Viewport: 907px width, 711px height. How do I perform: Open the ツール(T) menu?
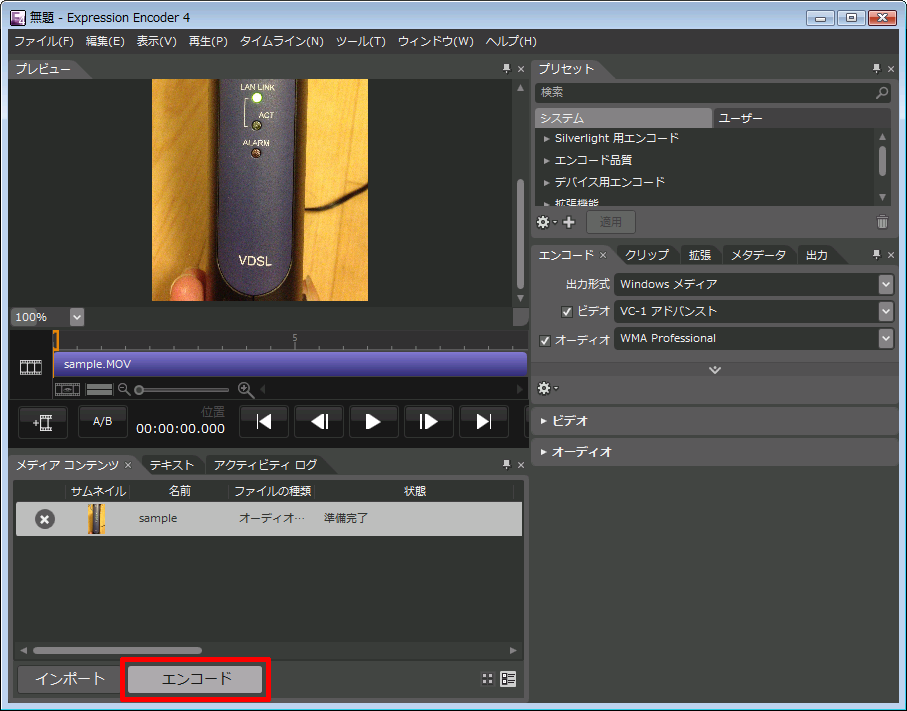pyautogui.click(x=361, y=42)
